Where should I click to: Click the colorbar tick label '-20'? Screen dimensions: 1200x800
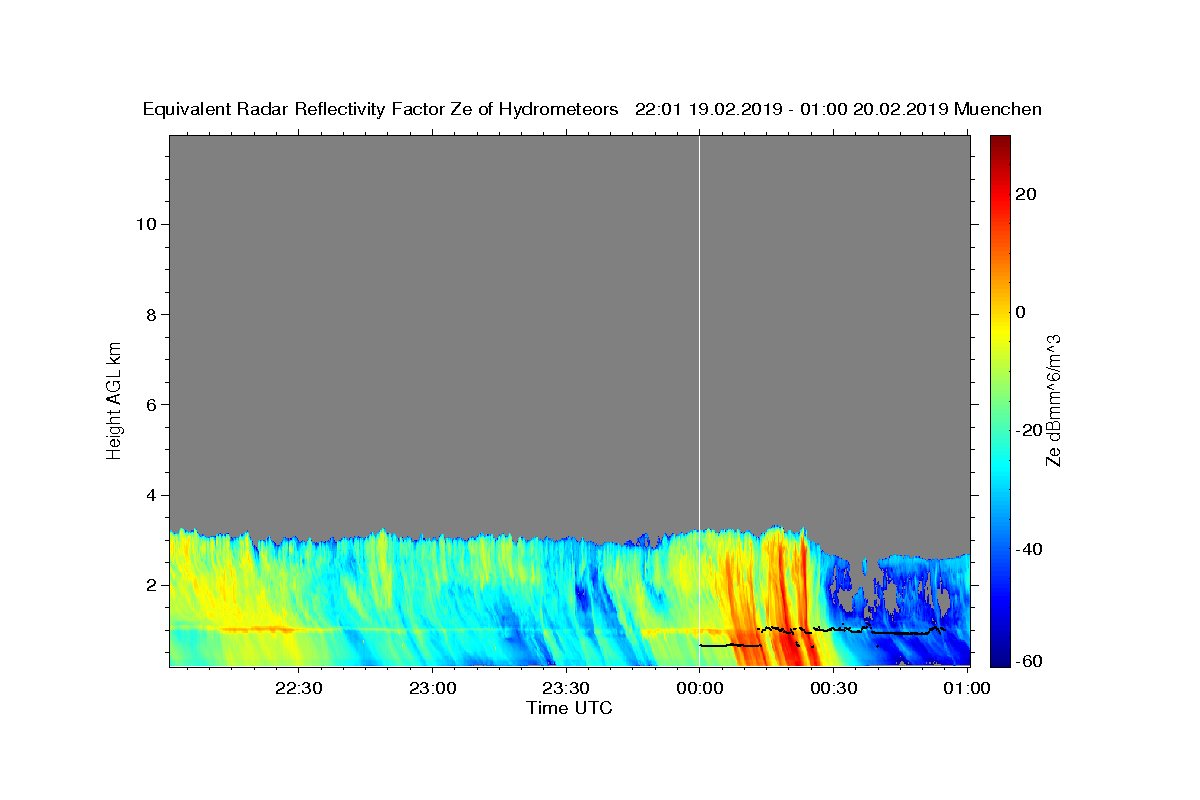click(x=1027, y=430)
